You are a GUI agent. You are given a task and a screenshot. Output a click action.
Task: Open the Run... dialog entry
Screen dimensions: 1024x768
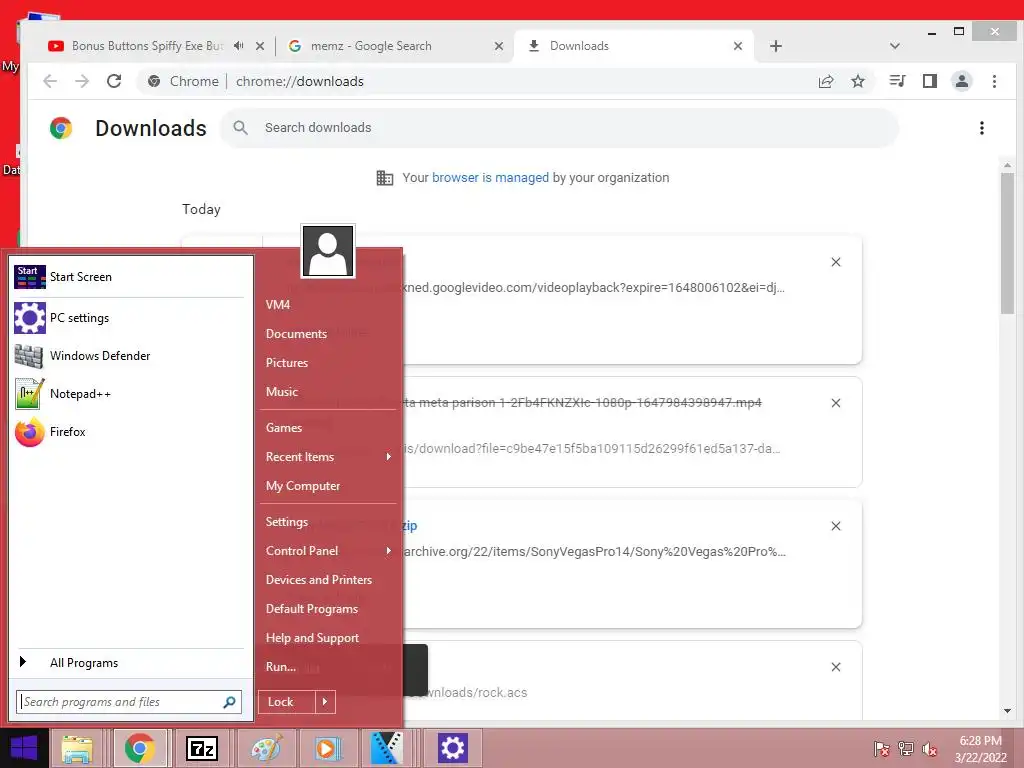coord(281,667)
